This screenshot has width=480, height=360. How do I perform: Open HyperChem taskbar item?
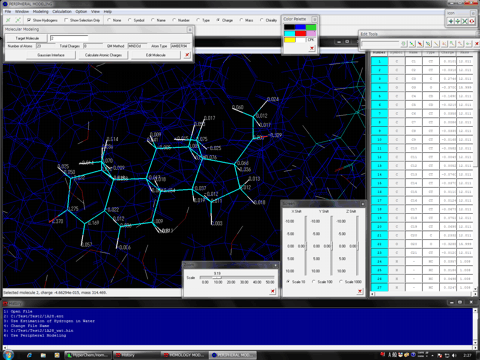click(87, 355)
